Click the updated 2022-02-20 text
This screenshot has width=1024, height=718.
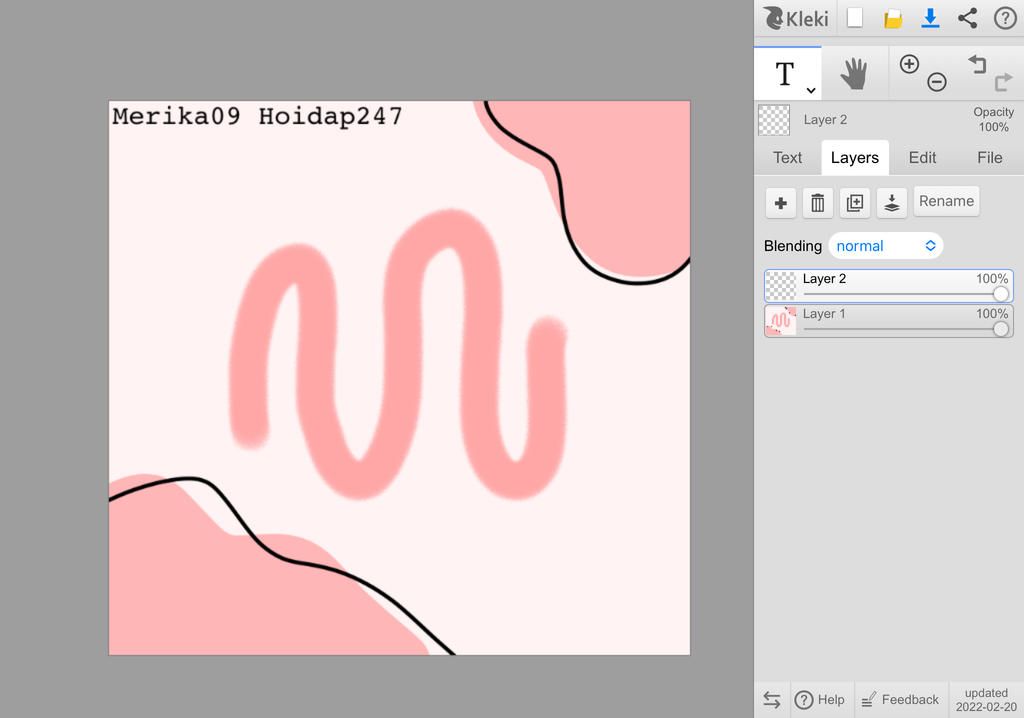coord(986,700)
